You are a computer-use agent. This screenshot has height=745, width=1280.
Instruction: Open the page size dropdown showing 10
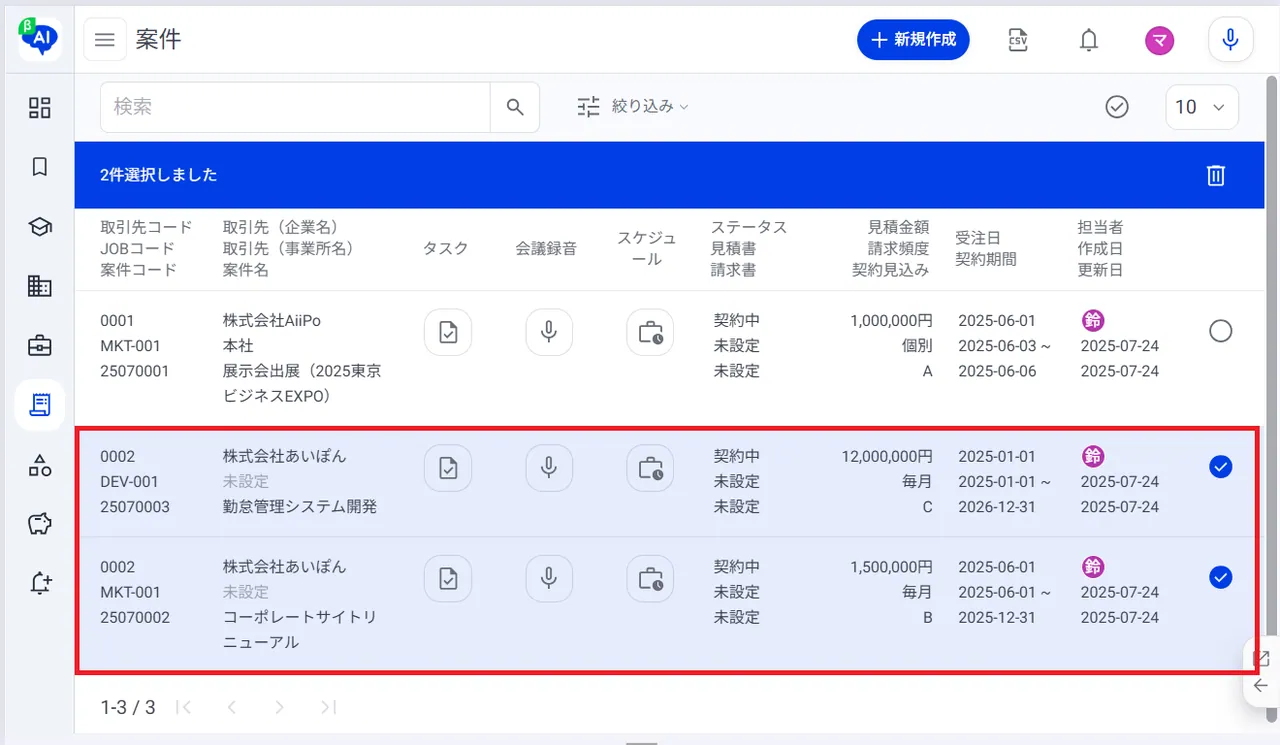tap(1202, 107)
